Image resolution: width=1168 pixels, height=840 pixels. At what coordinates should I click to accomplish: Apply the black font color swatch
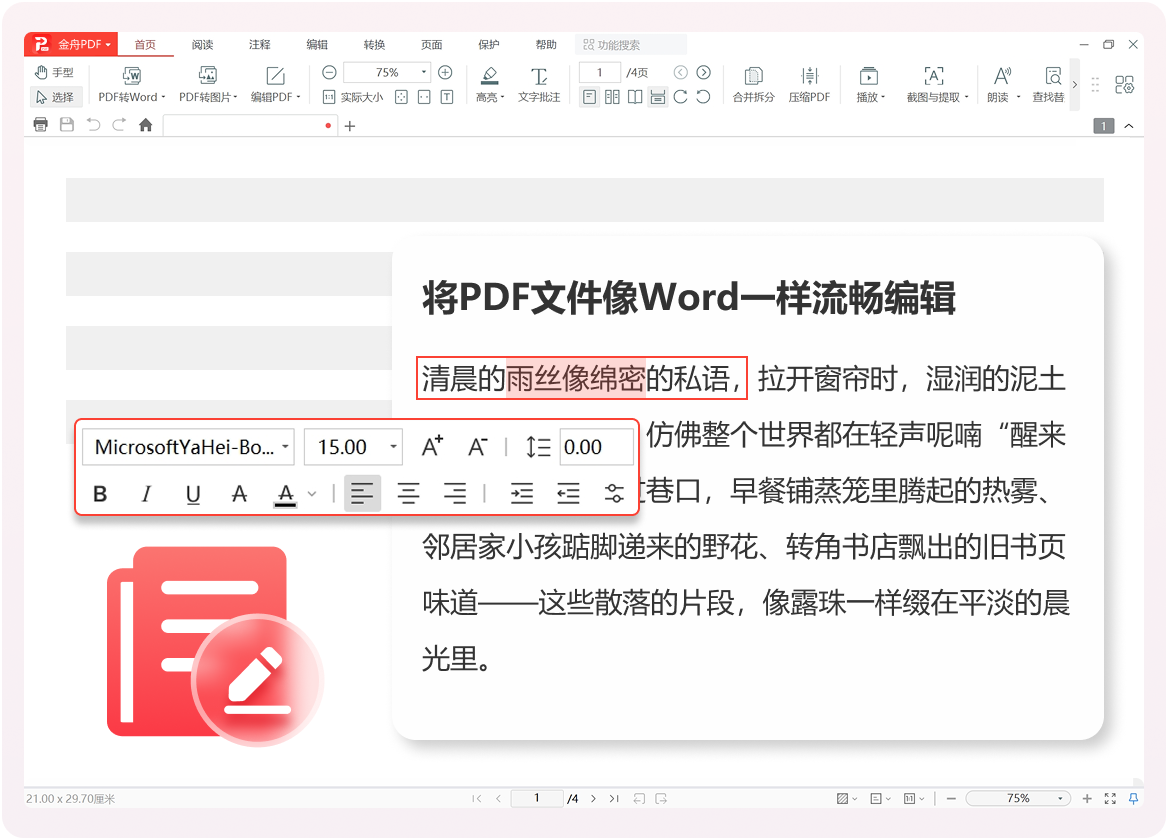[285, 494]
